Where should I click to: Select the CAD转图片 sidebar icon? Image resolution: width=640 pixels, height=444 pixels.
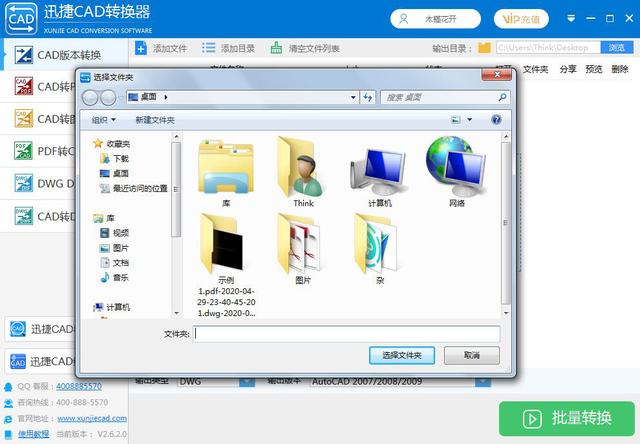(23, 119)
